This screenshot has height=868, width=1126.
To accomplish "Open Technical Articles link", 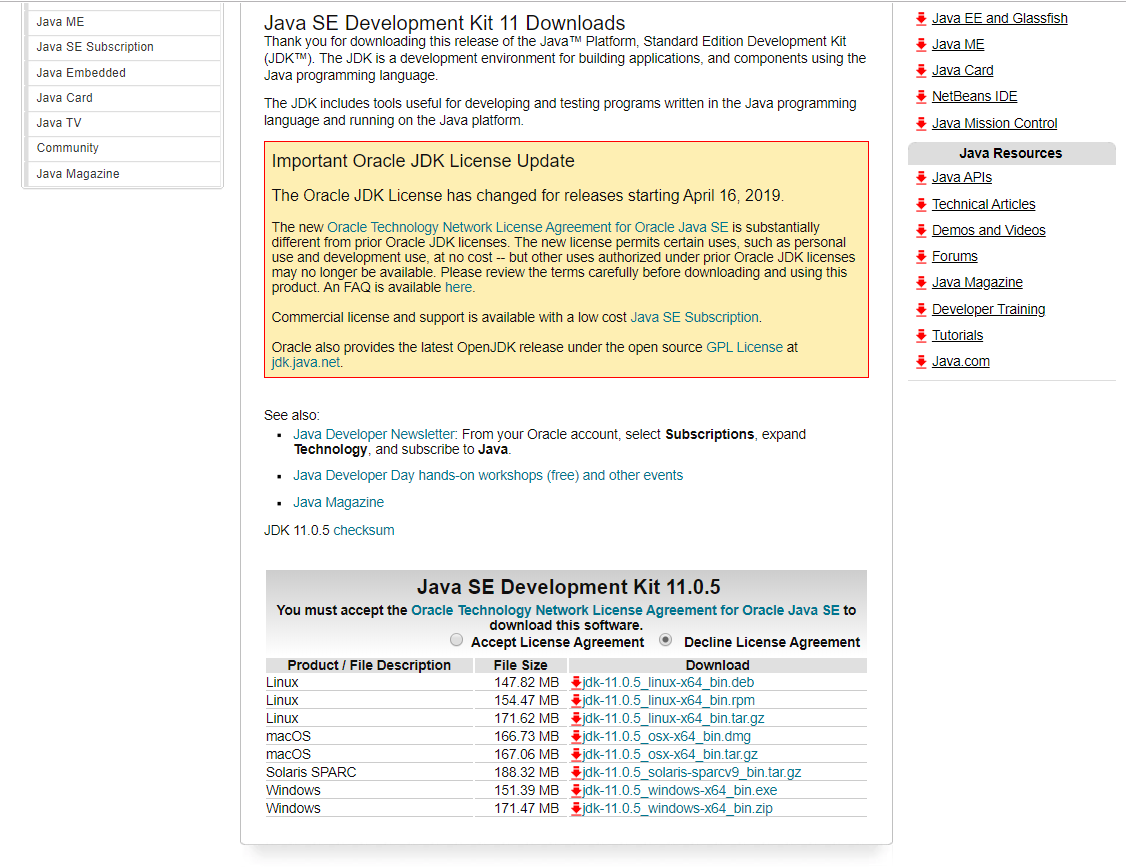I will (x=984, y=205).
